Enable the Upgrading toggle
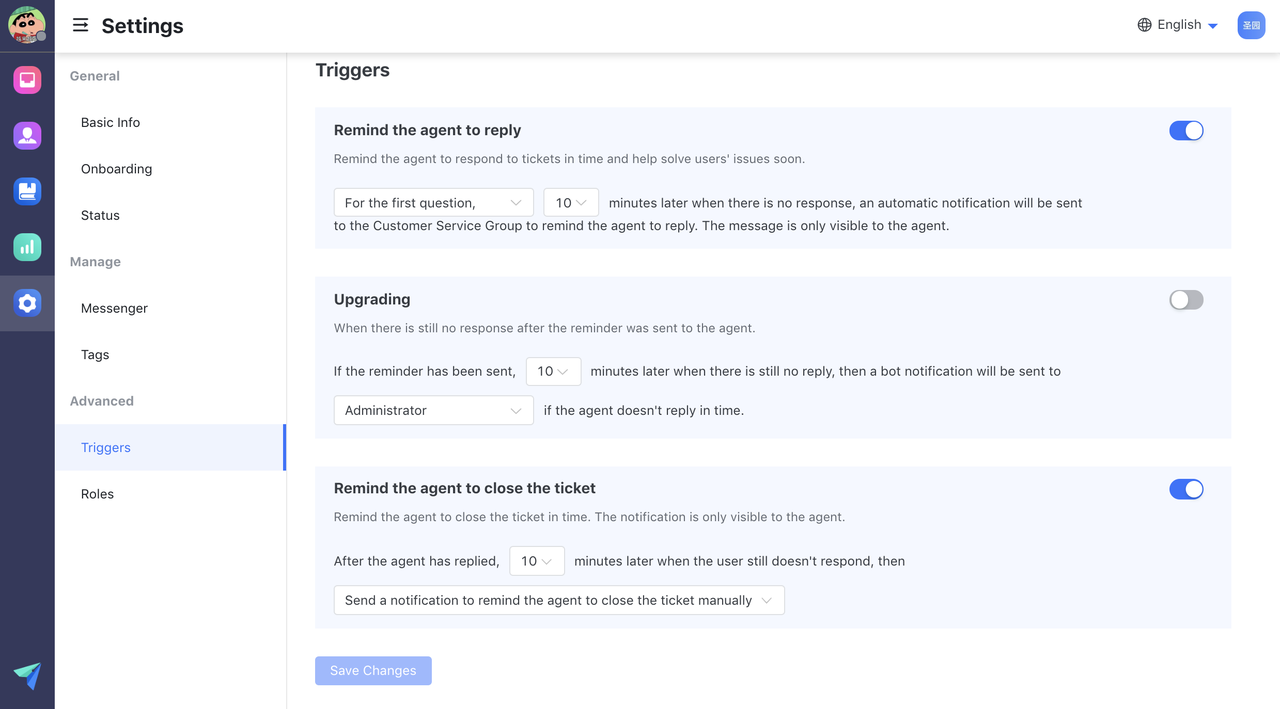Screen dimensions: 1280x709 pos(1186,300)
